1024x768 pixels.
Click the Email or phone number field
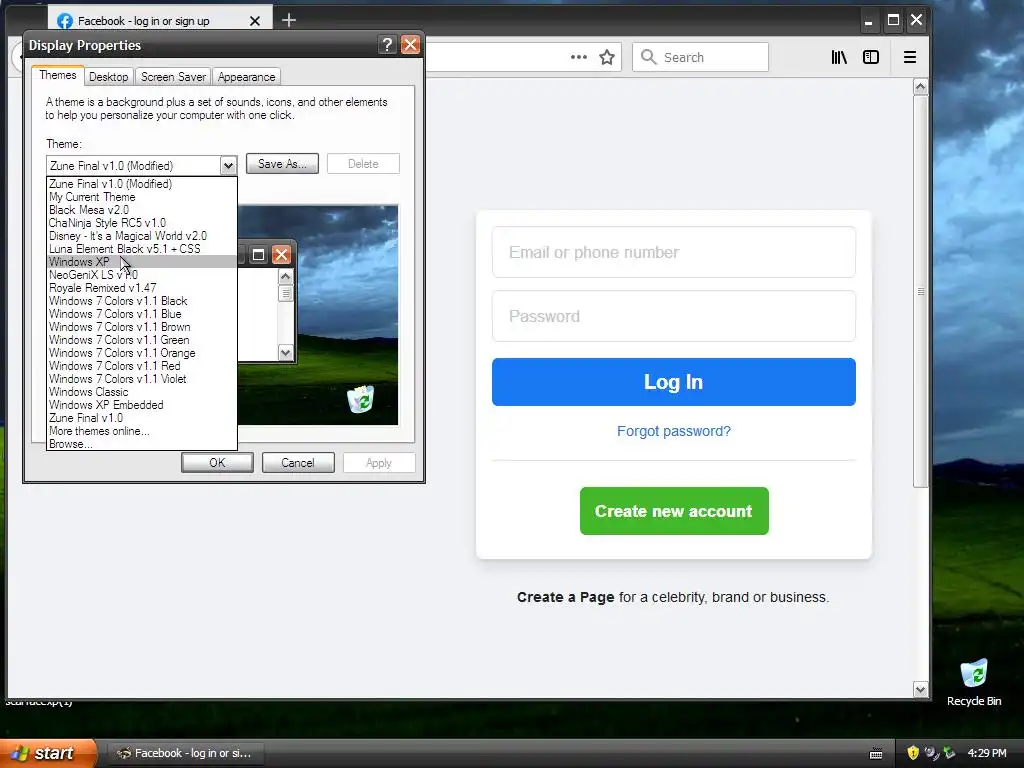[673, 252]
